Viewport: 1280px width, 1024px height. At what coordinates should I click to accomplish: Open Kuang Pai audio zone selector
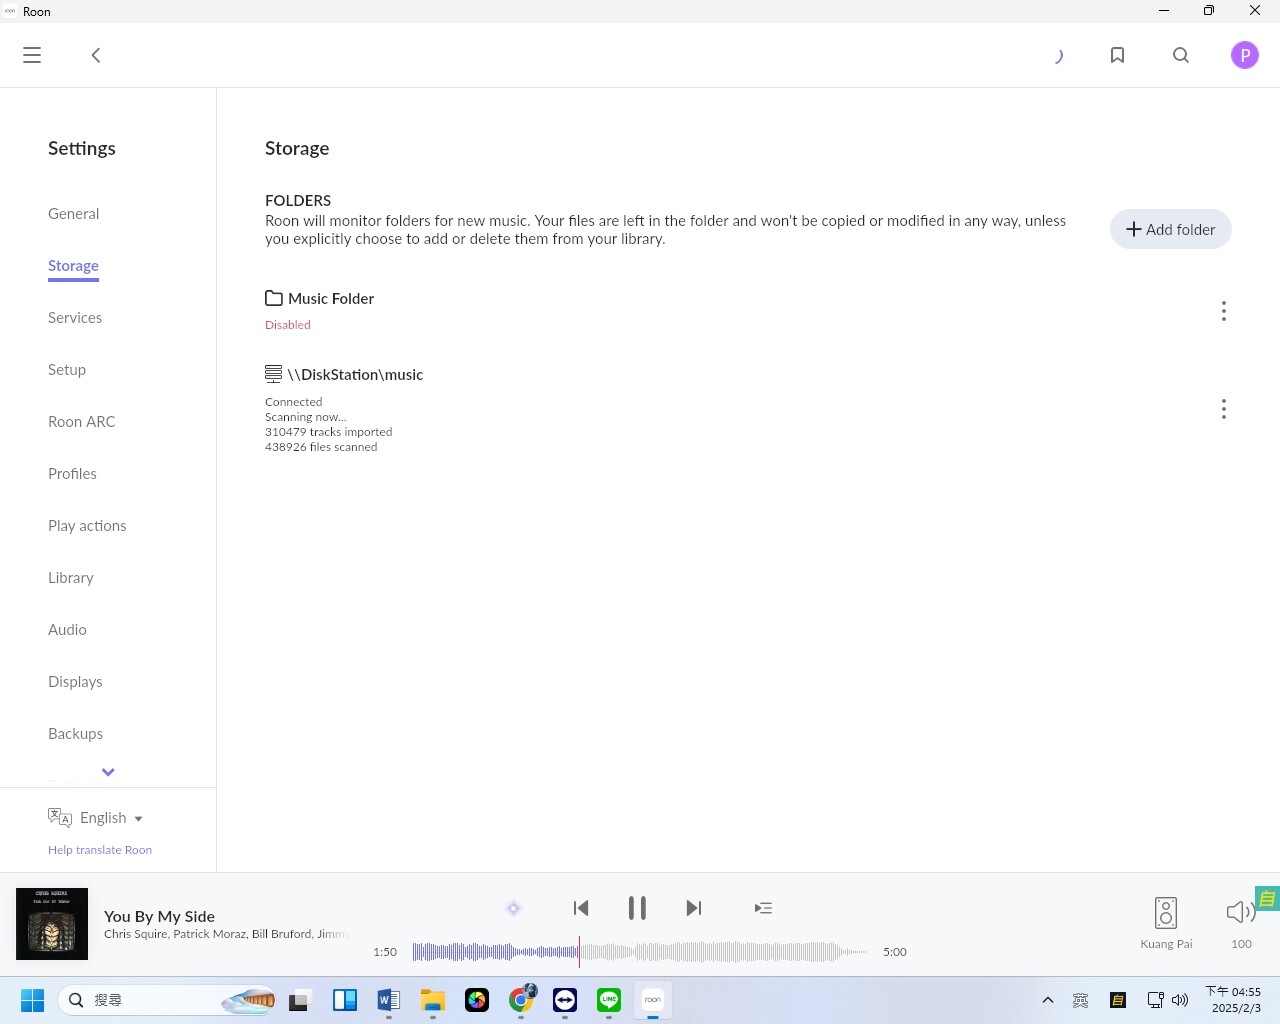point(1166,922)
